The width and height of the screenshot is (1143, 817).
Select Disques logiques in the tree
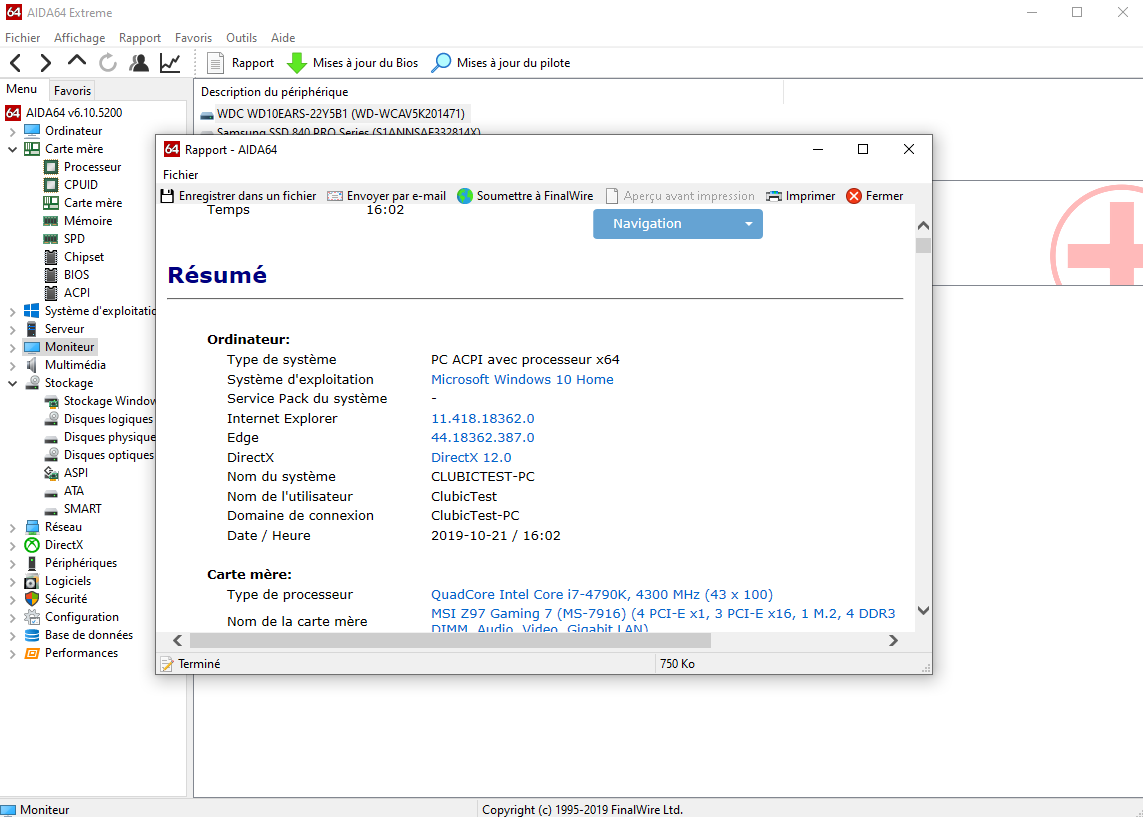pyautogui.click(x=108, y=419)
